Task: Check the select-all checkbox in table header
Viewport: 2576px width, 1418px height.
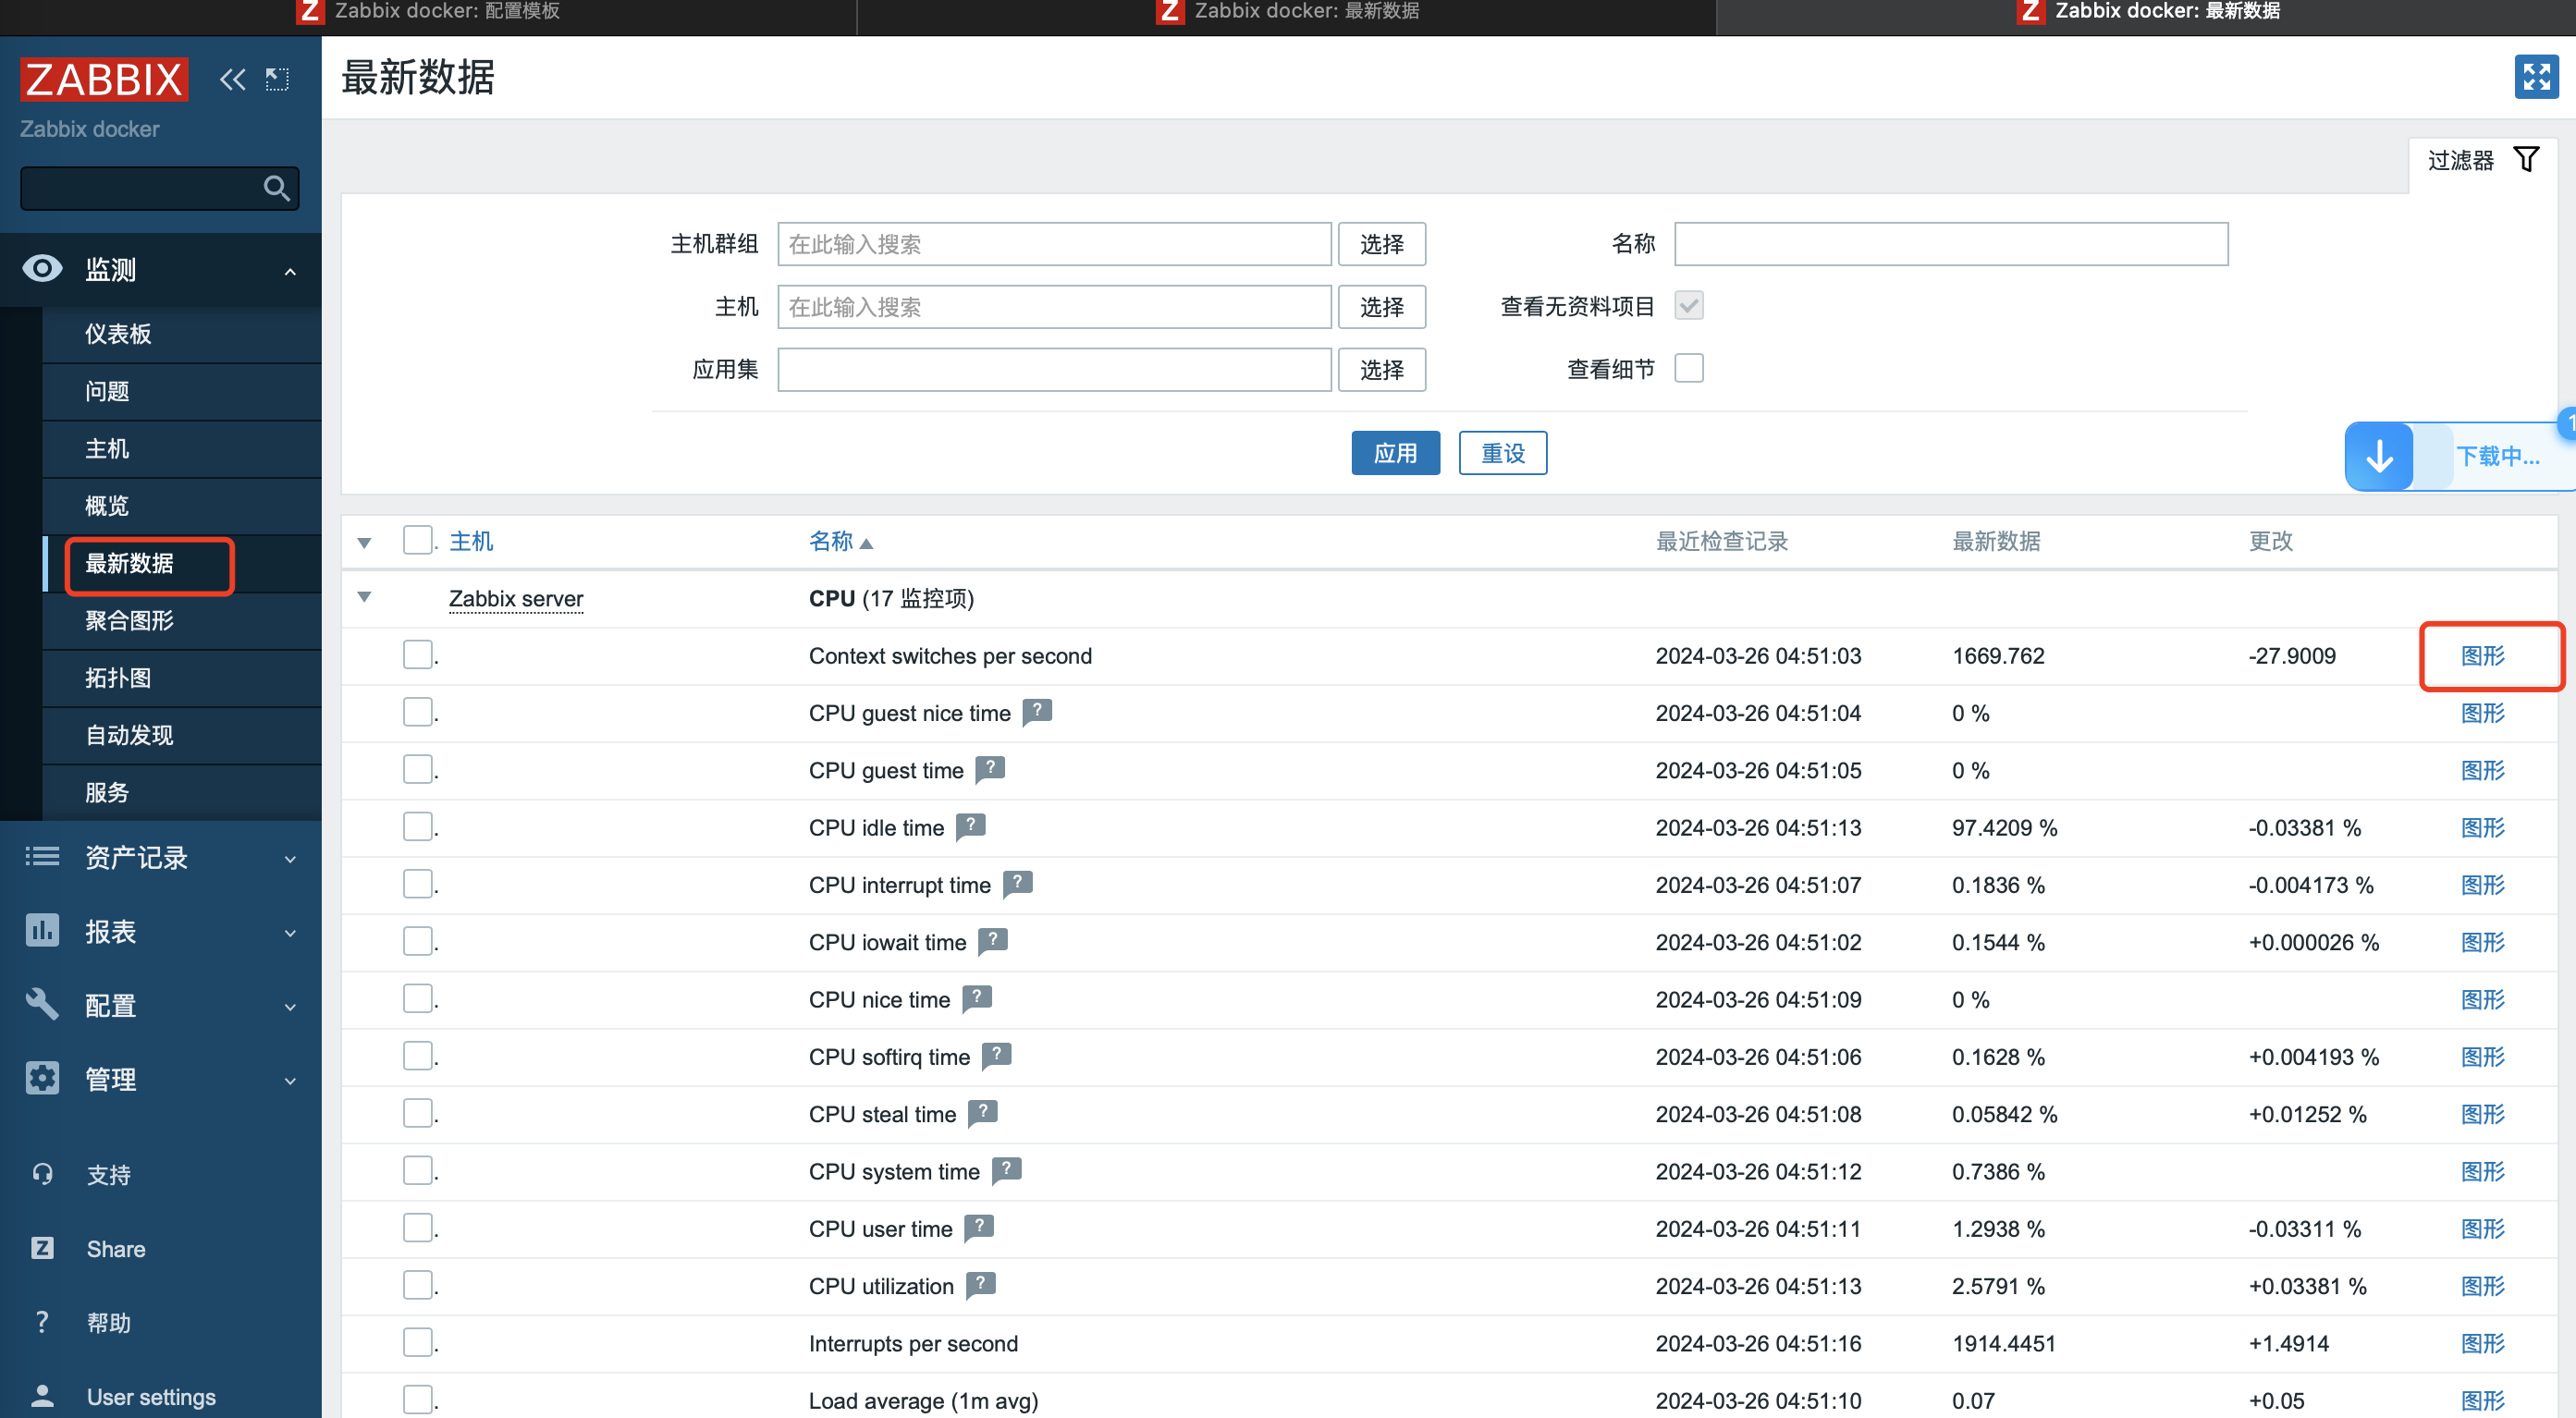Action: tap(418, 540)
